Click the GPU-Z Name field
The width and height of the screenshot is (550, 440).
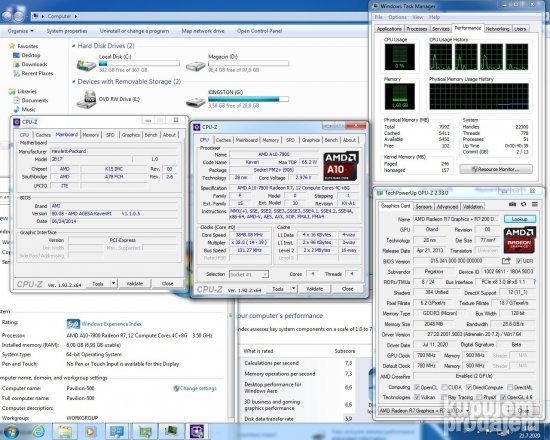pyautogui.click(x=456, y=219)
